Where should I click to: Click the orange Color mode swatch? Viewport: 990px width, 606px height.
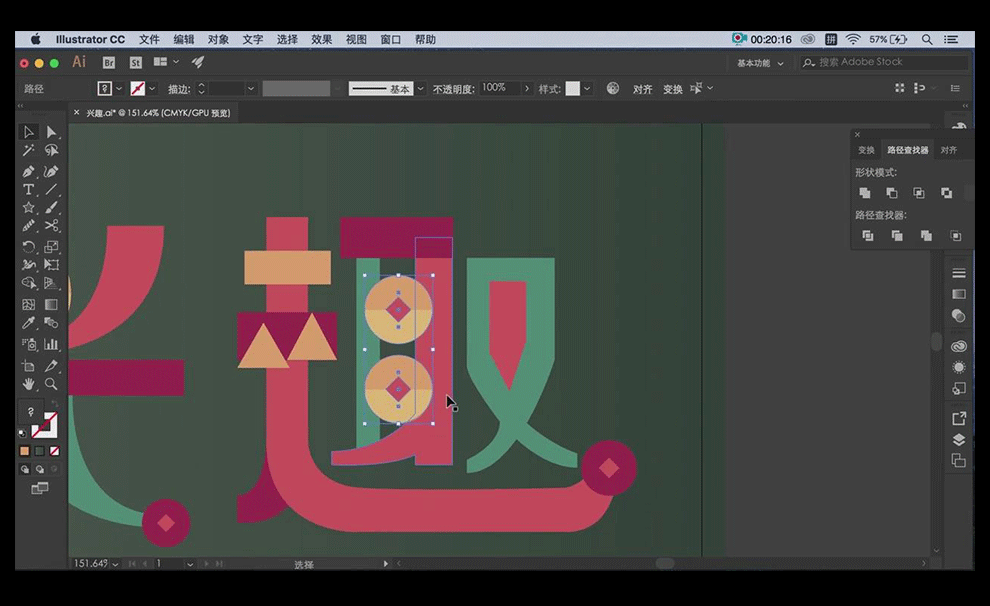25,451
